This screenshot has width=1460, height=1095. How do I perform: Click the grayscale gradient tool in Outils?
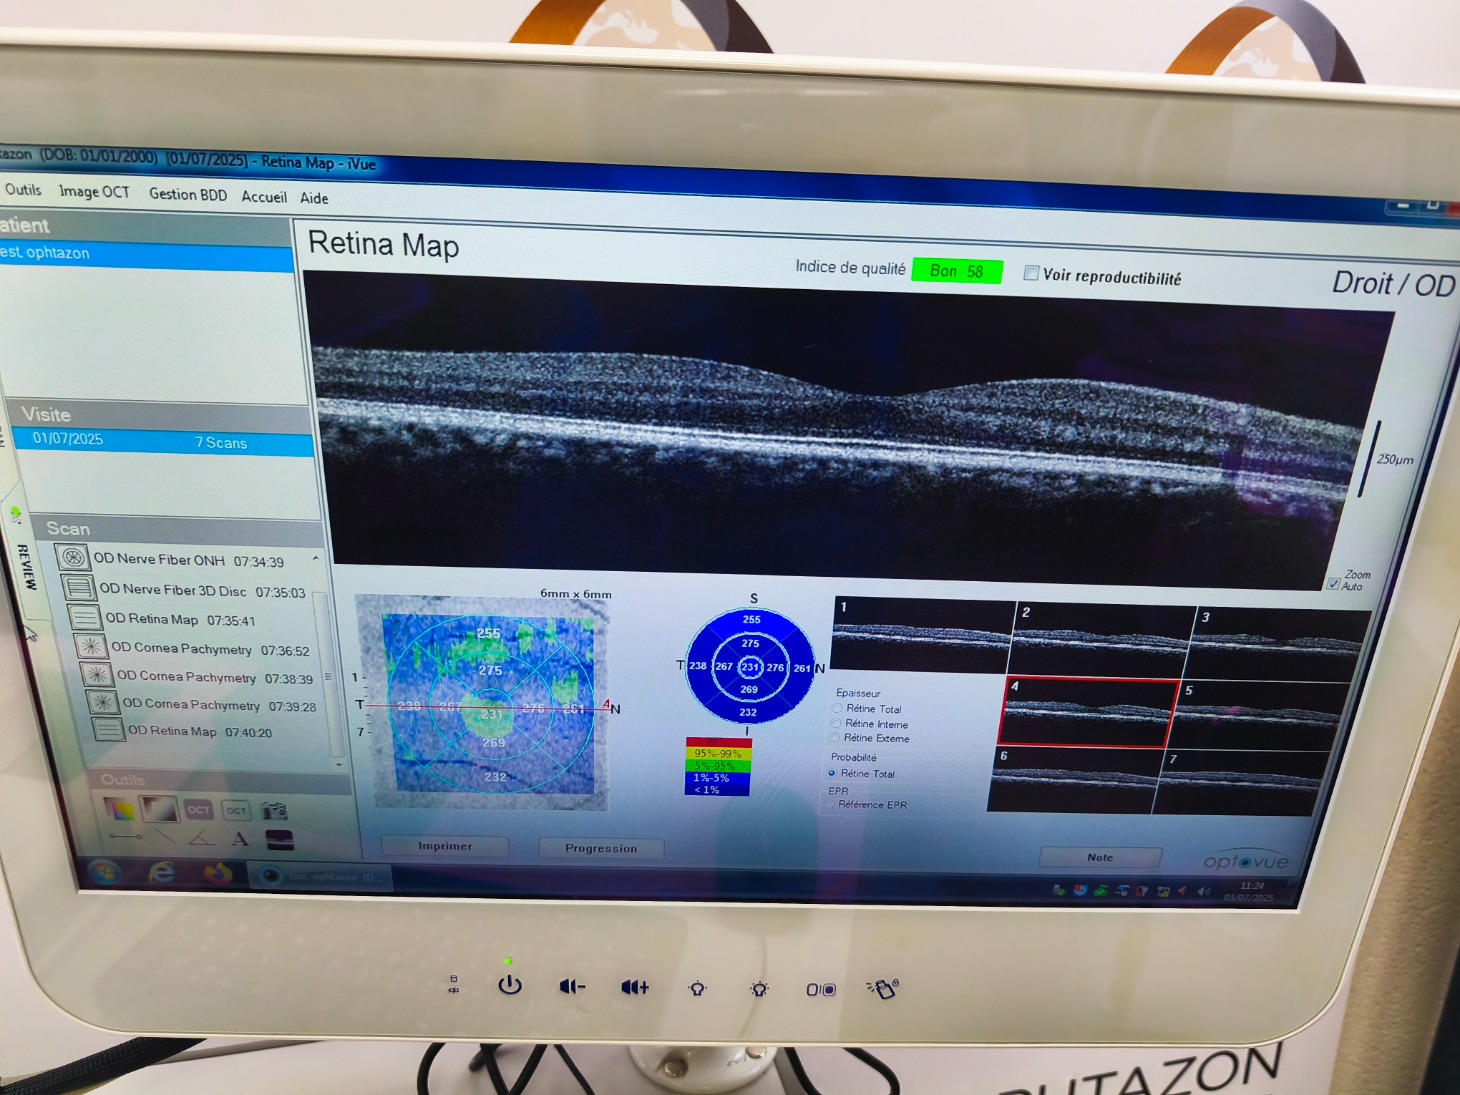coord(159,808)
